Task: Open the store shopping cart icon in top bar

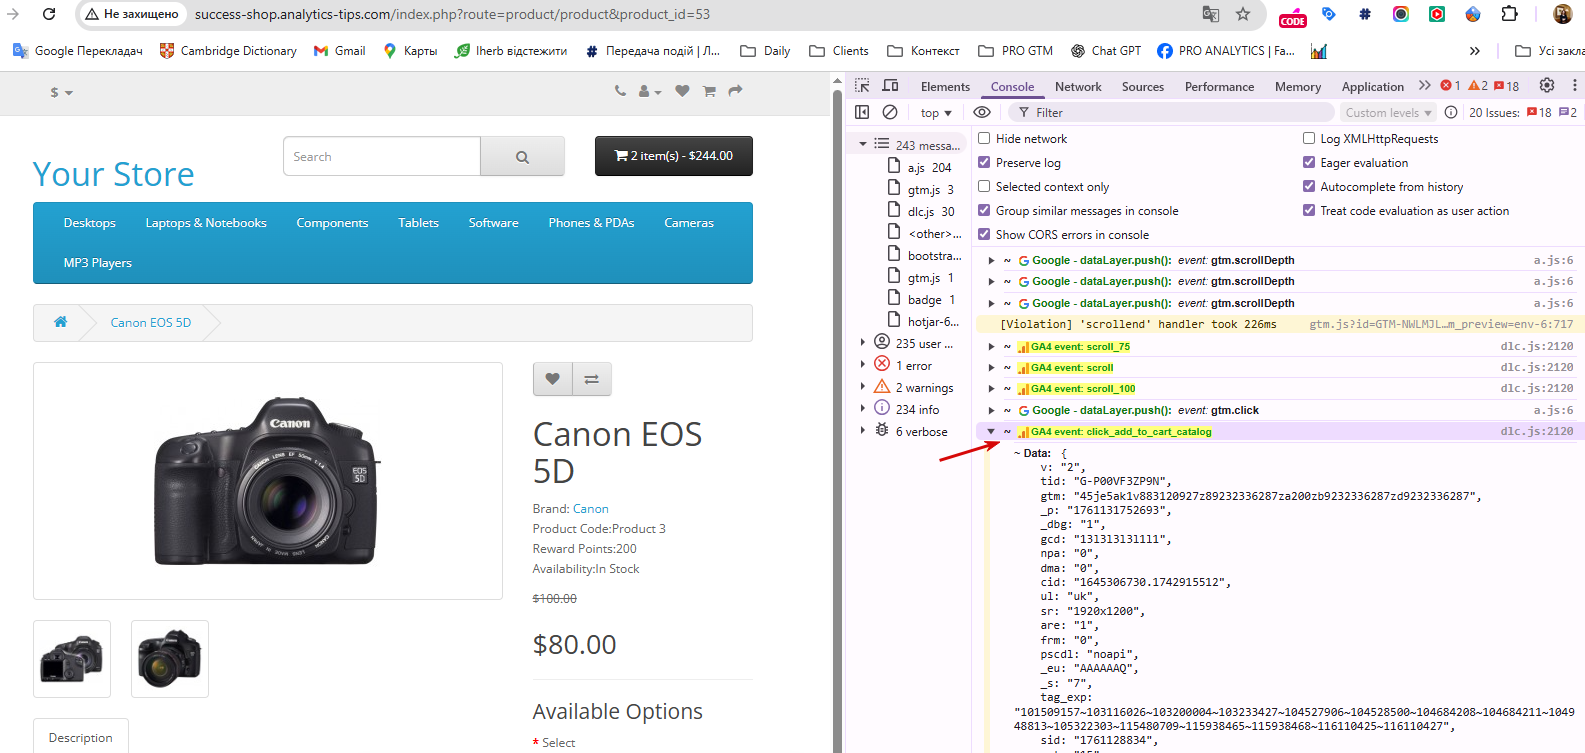Action: click(x=709, y=91)
